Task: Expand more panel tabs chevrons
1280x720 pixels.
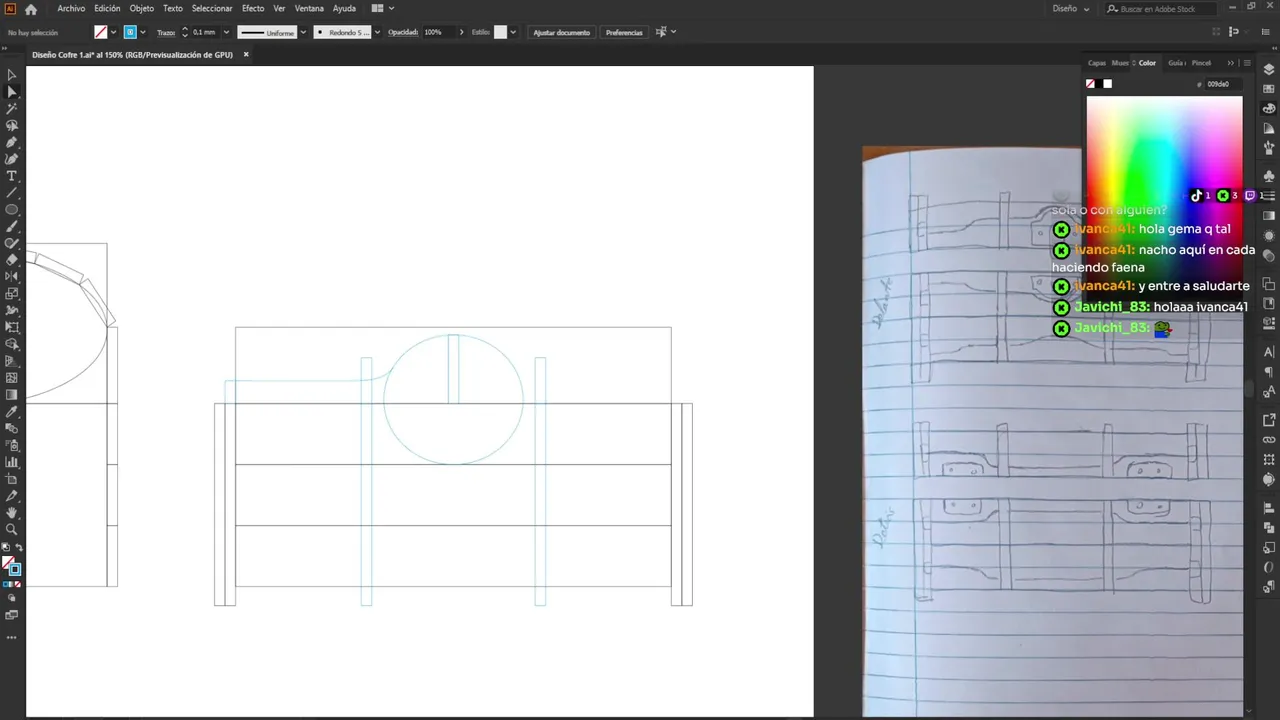Action: [1231, 63]
